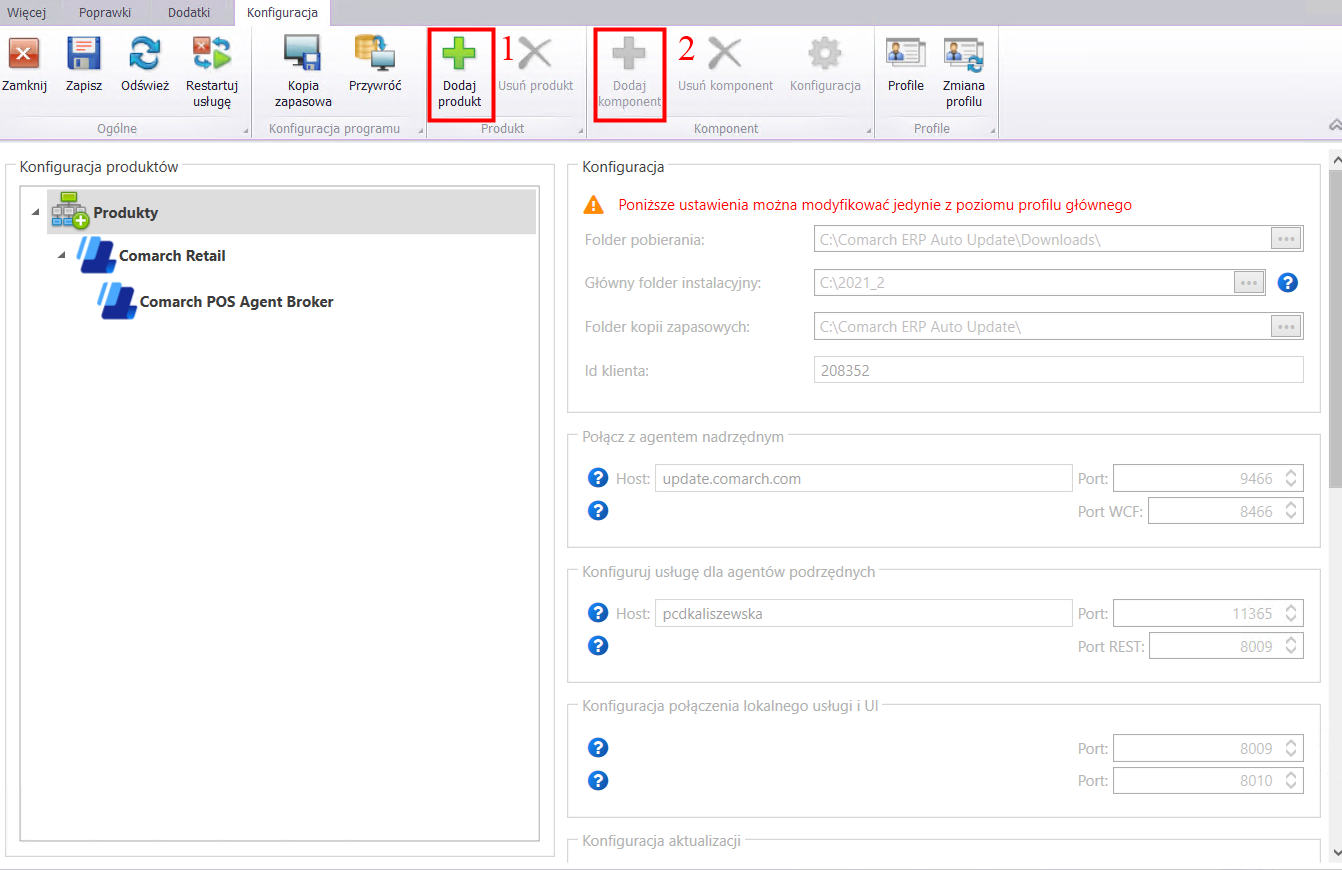This screenshot has height=870, width=1342.
Task: Click the Dodaj komponent icon
Action: coord(629,54)
